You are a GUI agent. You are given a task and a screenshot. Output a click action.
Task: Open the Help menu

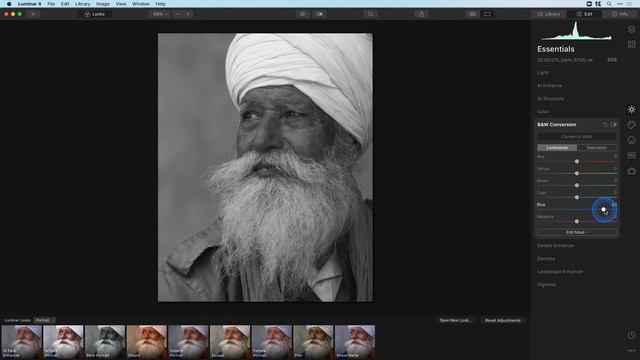point(160,4)
